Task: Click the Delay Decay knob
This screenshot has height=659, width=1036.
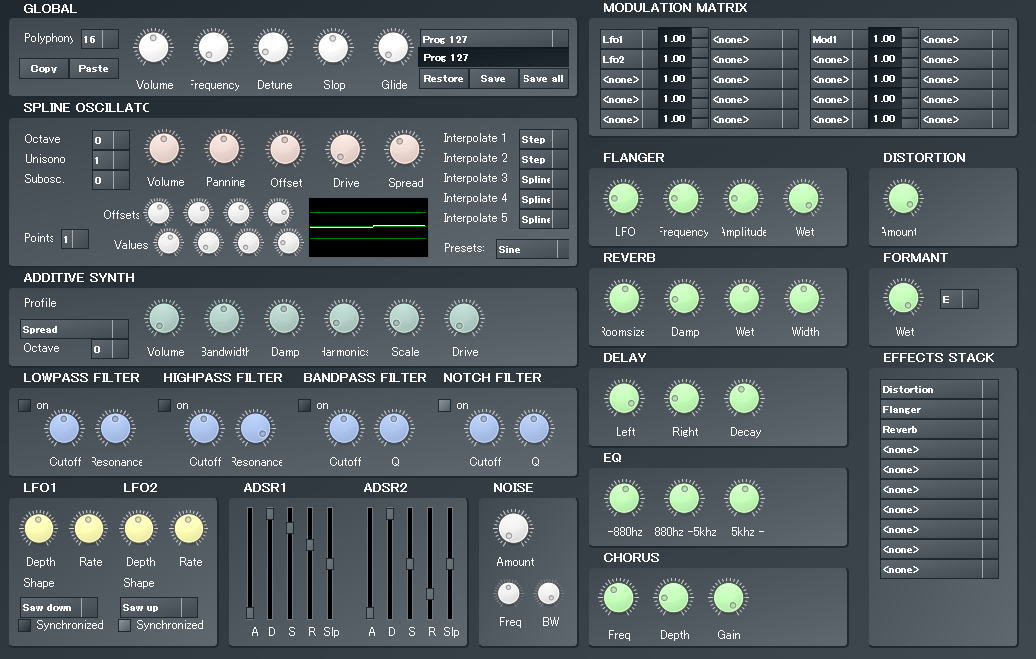Action: 744,398
